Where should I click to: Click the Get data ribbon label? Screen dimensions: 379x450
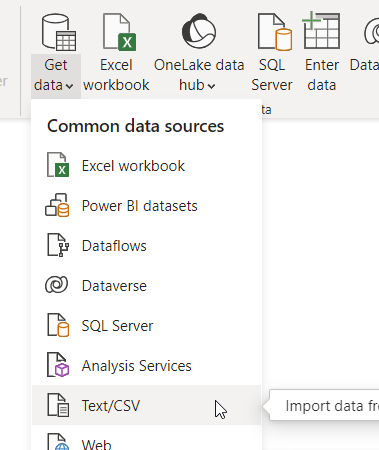(53, 75)
